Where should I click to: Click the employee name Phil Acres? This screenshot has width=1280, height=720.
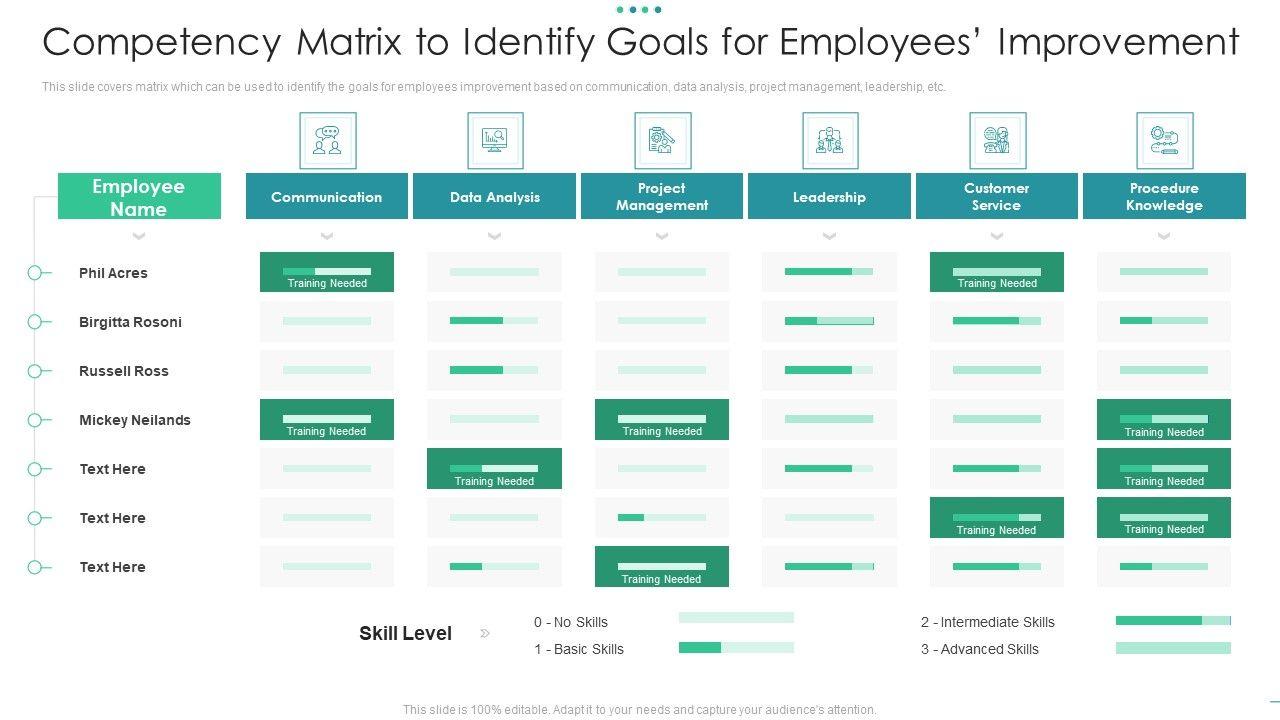coord(113,273)
